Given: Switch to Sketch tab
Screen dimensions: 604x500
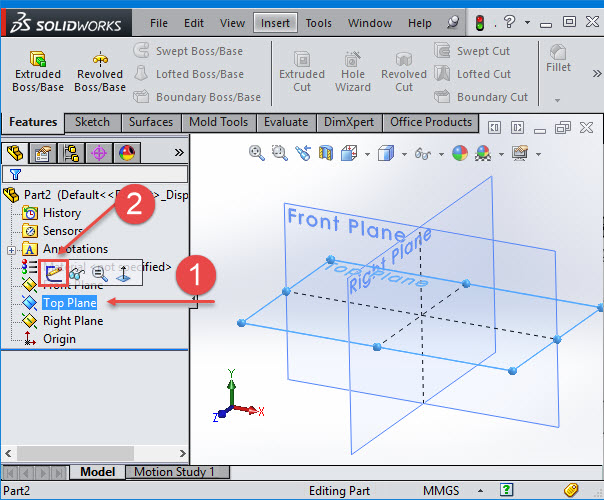Looking at the screenshot, I should 92,122.
